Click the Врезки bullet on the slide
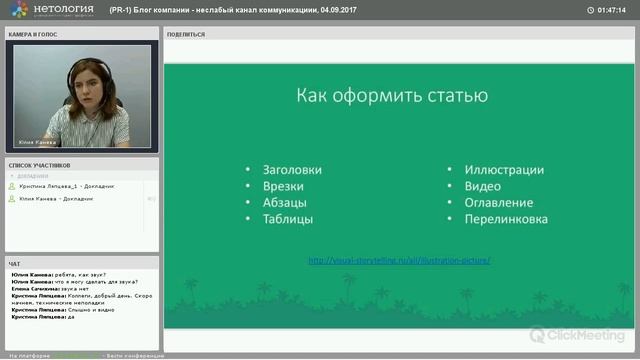640x360 pixels. (x=283, y=186)
